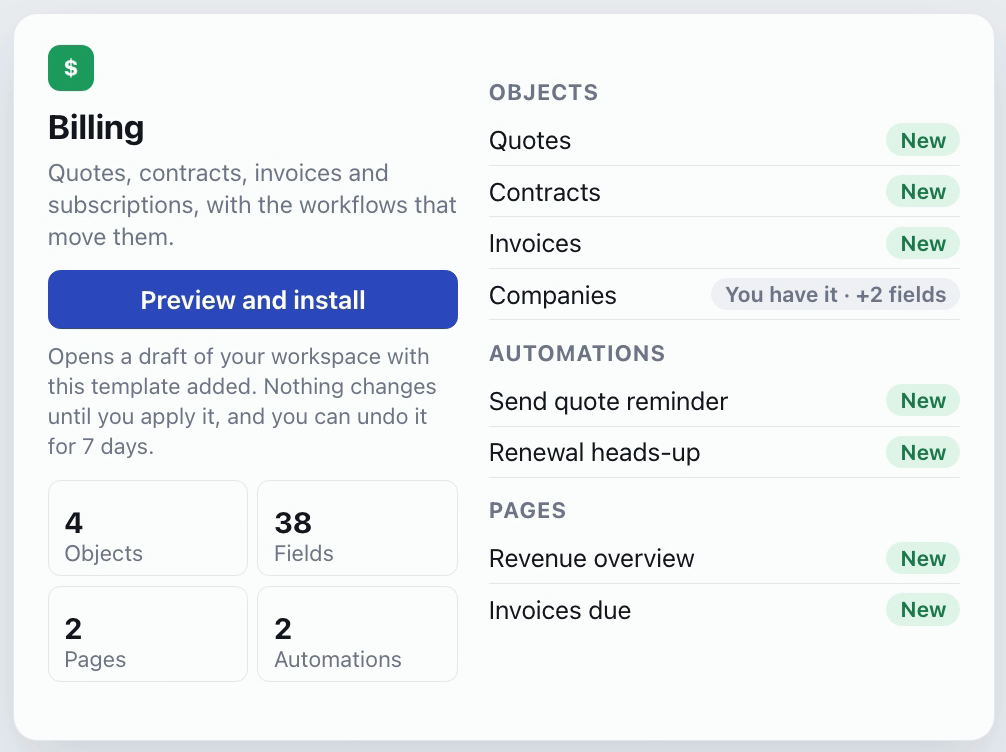Click the PAGES section heading

(x=527, y=510)
